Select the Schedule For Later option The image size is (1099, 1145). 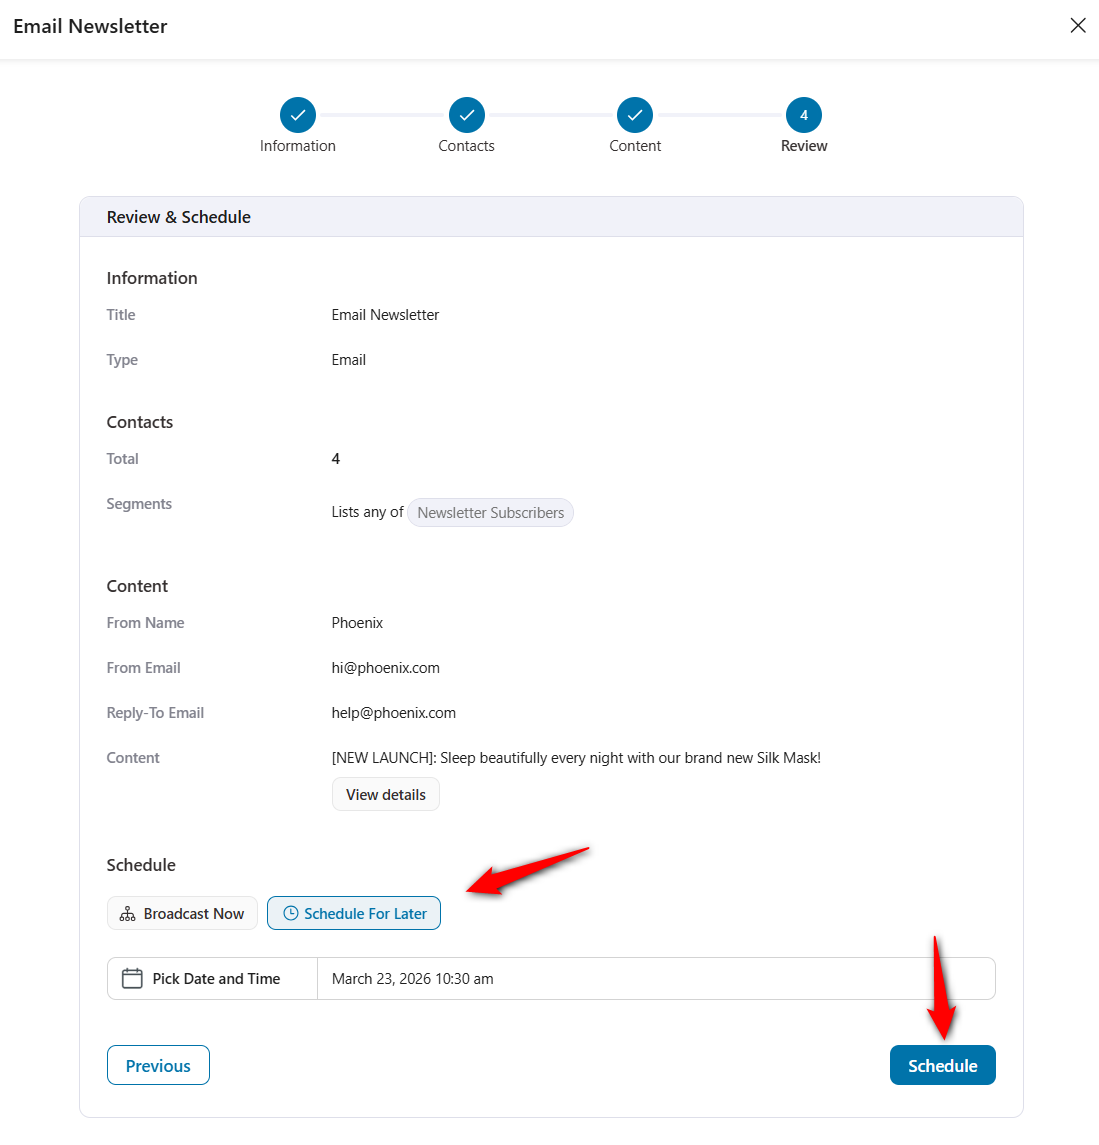tap(354, 912)
